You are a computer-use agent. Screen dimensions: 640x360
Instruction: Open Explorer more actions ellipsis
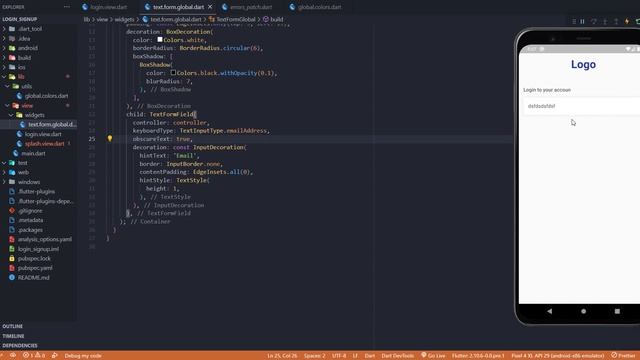tap(67, 7)
